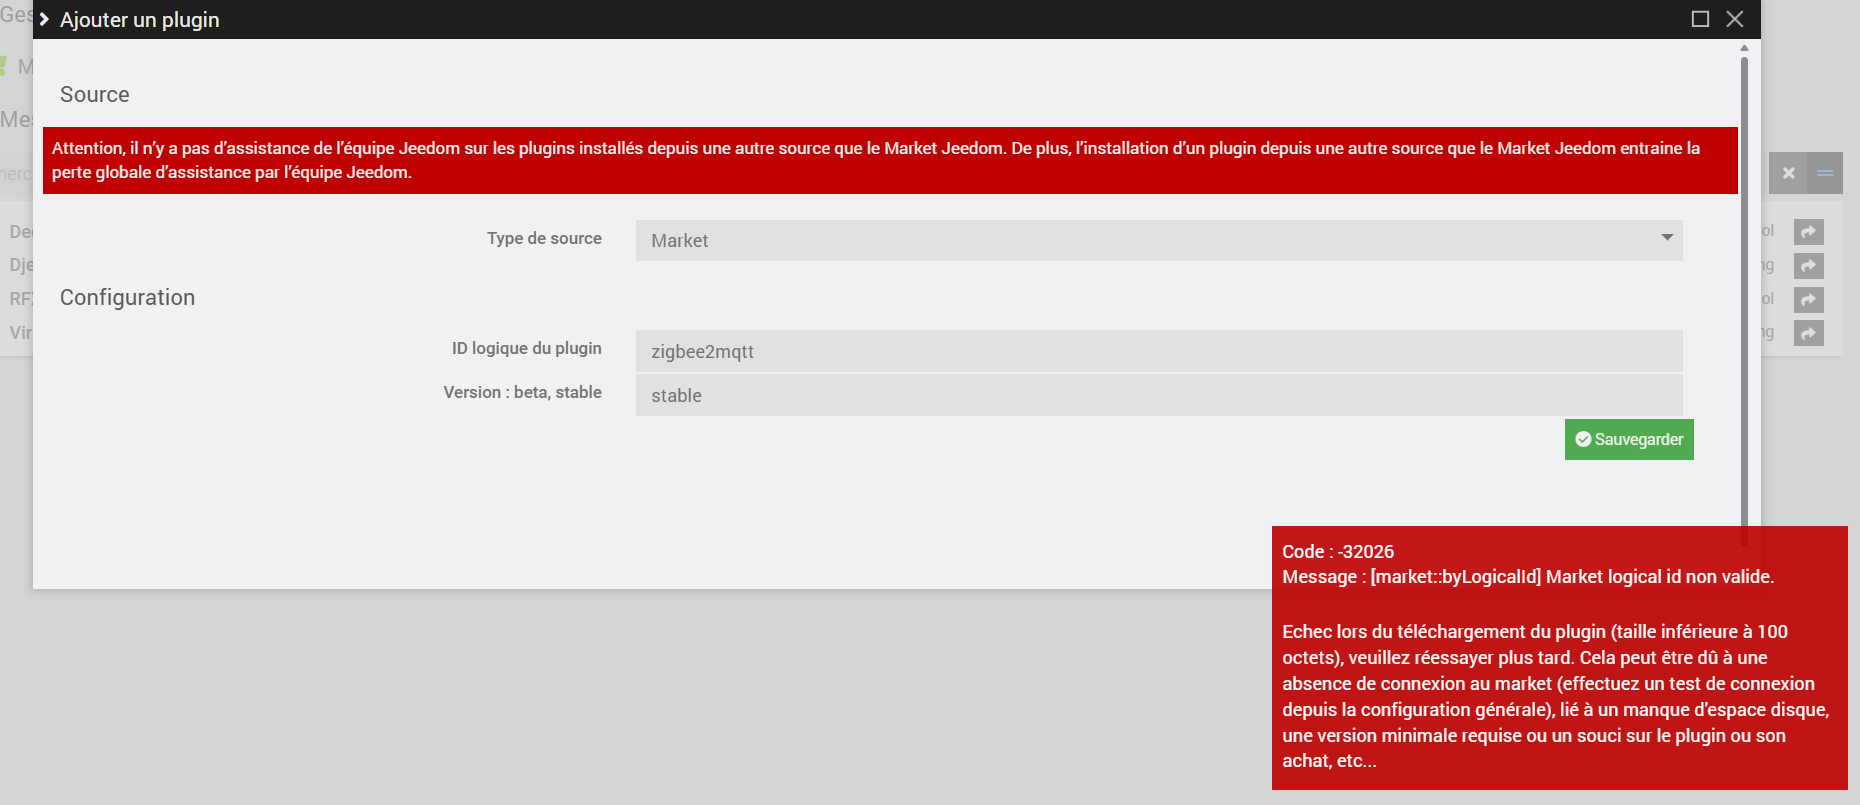This screenshot has width=1860, height=805.
Task: Click the Configuration section heading
Action: [x=127, y=297]
